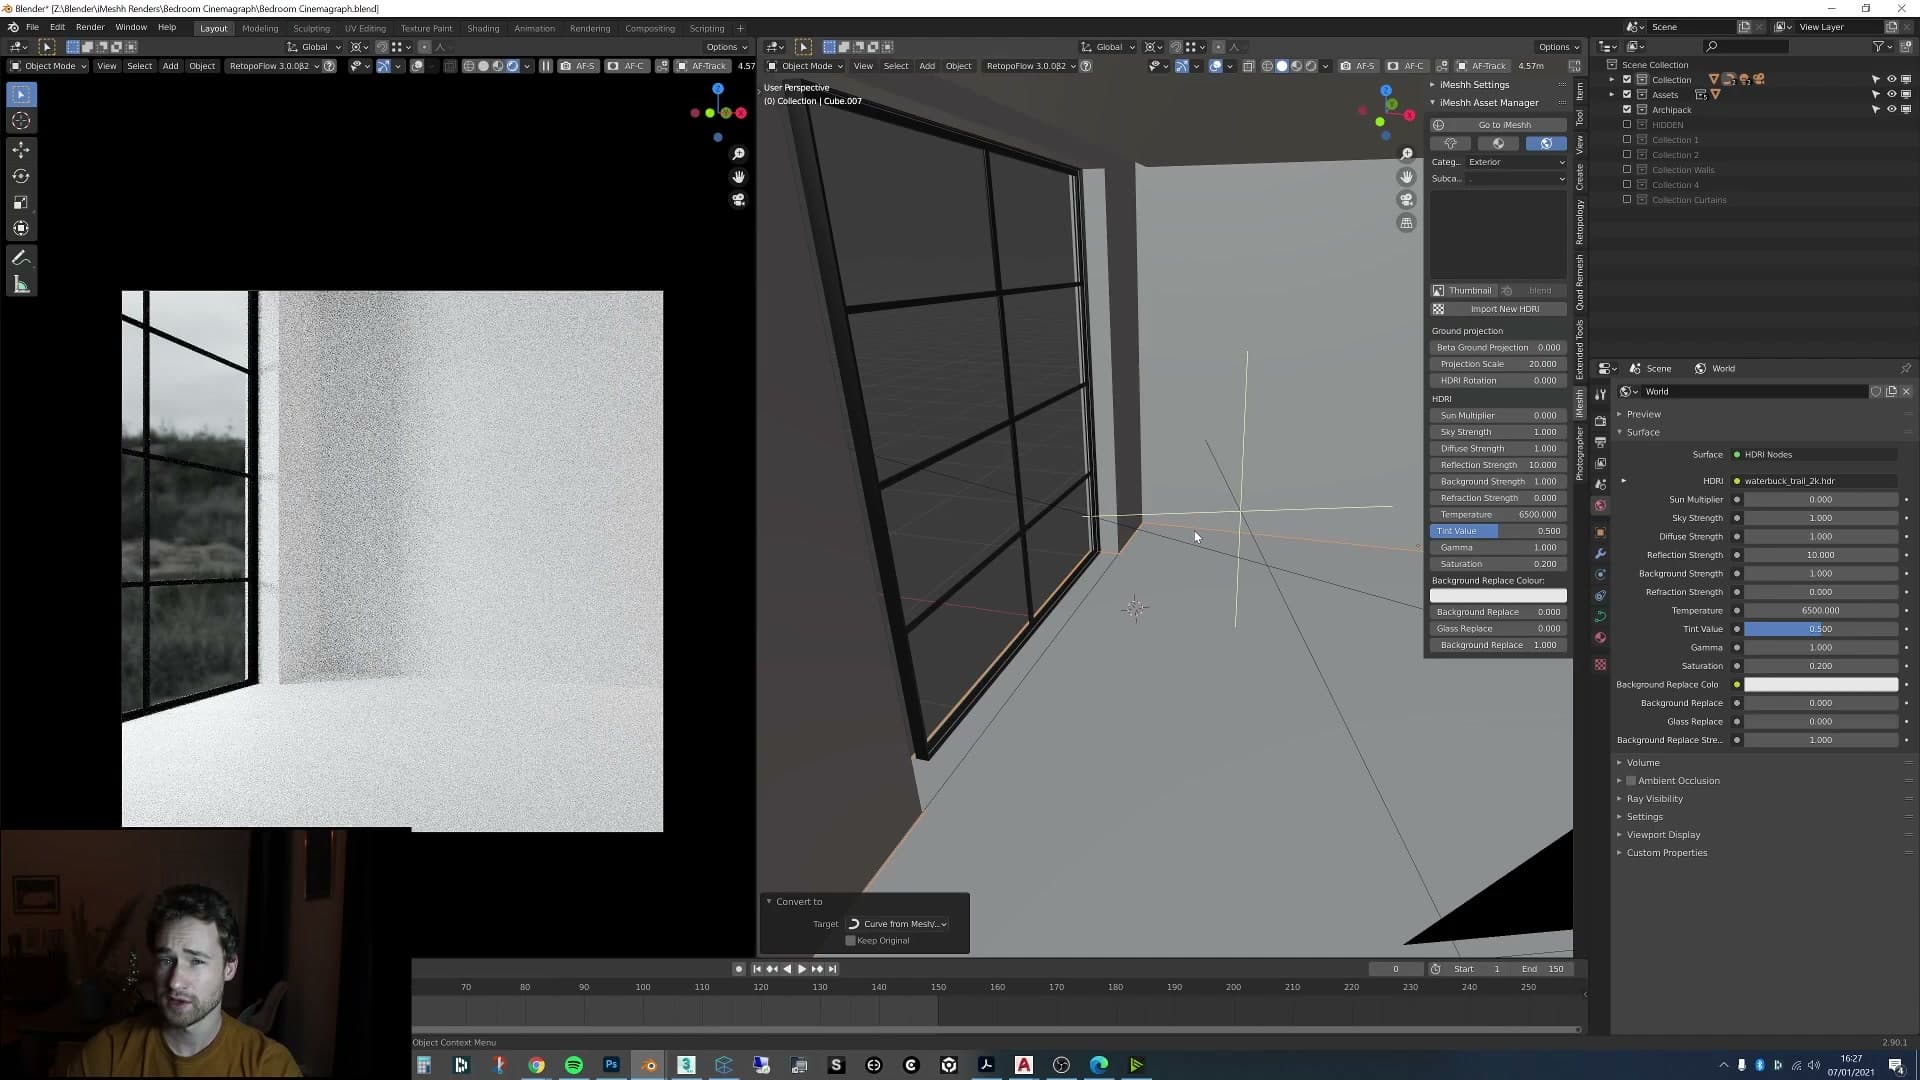This screenshot has height=1080, width=1920.
Task: Toggle eye visibility for Archipack collection
Action: 1891,110
